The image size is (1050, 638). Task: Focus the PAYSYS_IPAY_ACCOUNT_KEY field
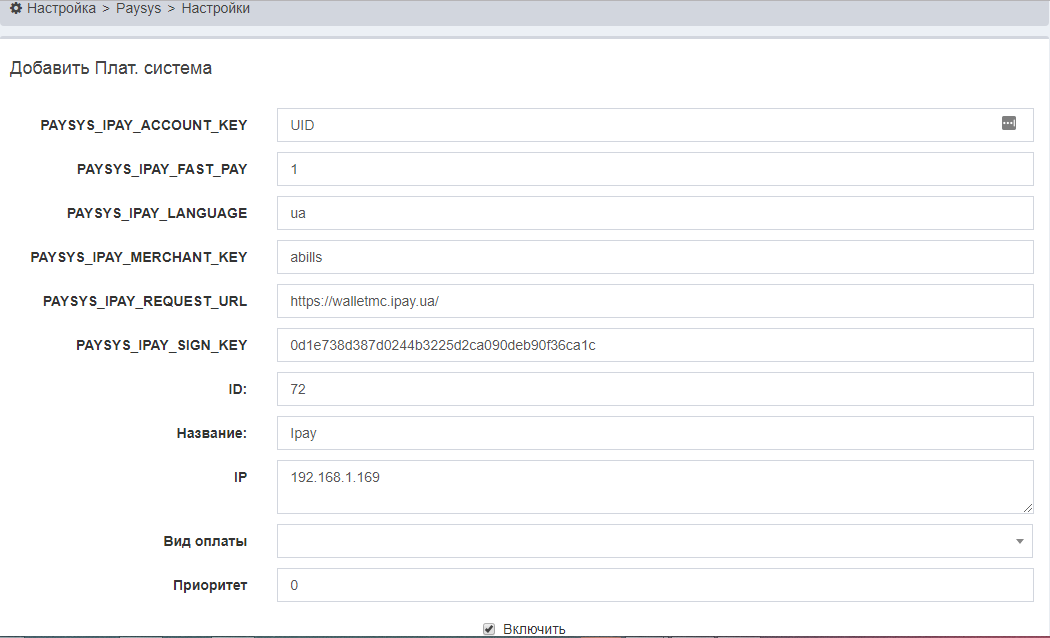coord(655,125)
